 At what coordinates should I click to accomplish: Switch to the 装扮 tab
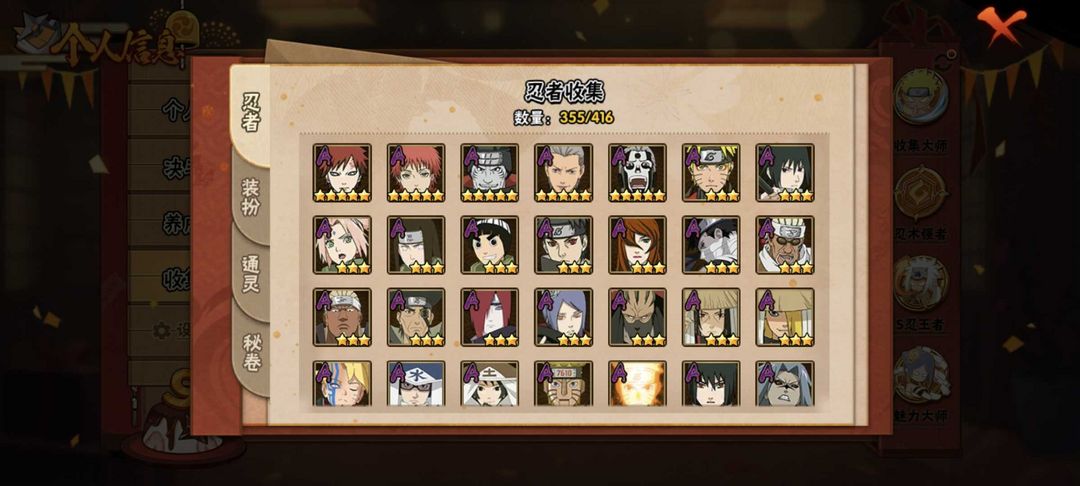click(251, 198)
